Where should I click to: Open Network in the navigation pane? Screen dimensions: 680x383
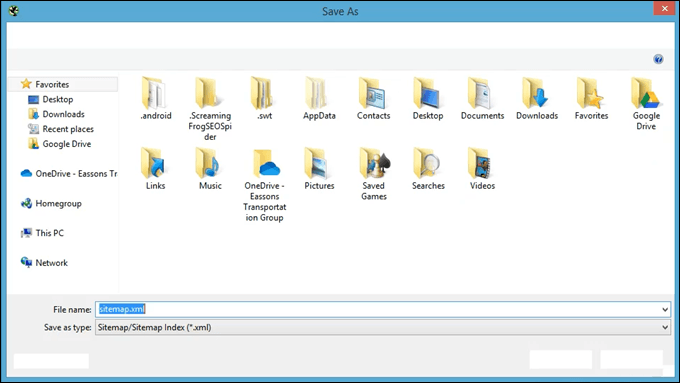tap(51, 262)
